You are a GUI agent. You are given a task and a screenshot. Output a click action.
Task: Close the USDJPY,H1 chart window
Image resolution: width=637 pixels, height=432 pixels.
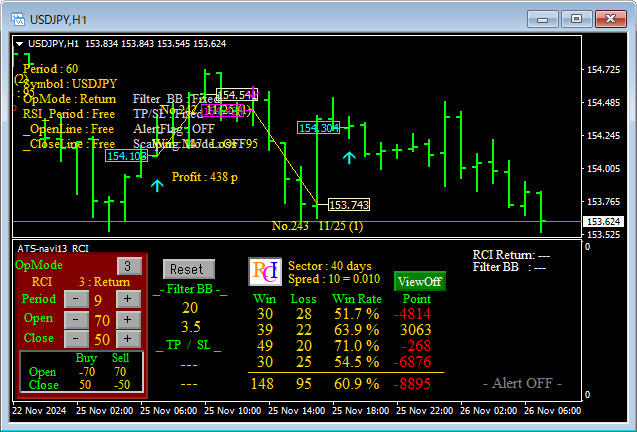[x=610, y=19]
